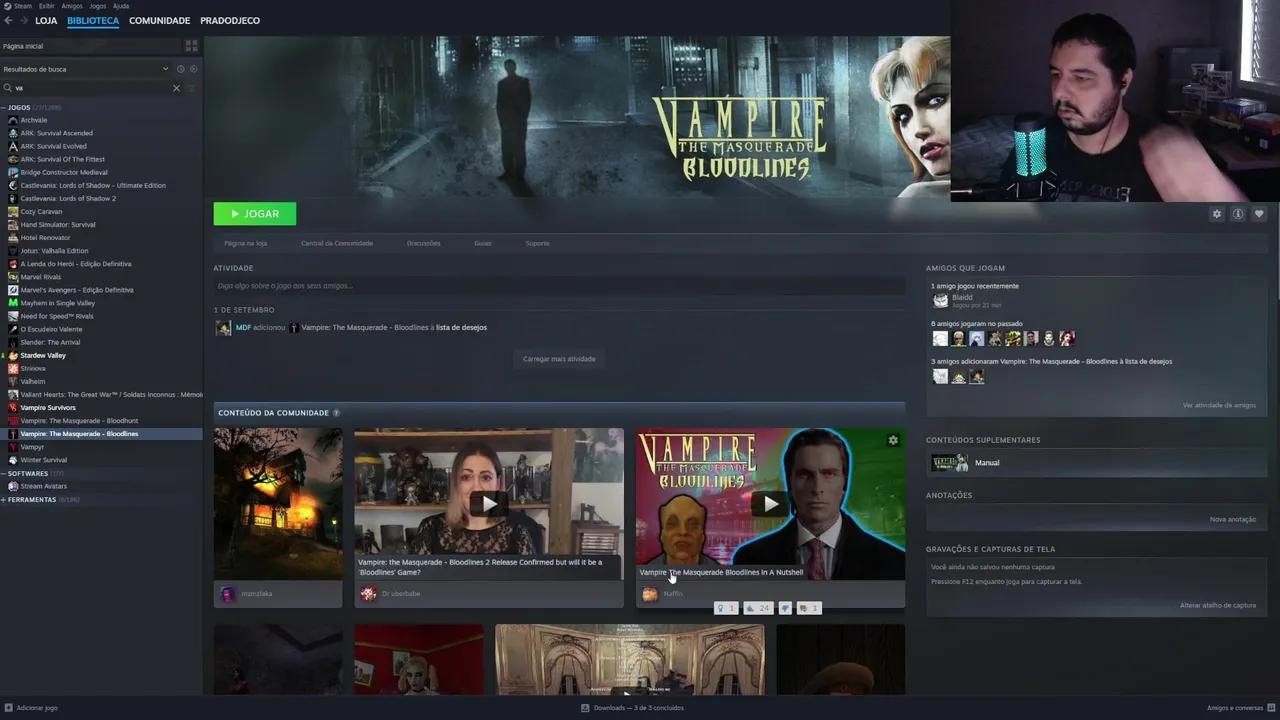This screenshot has height=720, width=1280.
Task: Clear the library search with X icon
Action: click(176, 88)
